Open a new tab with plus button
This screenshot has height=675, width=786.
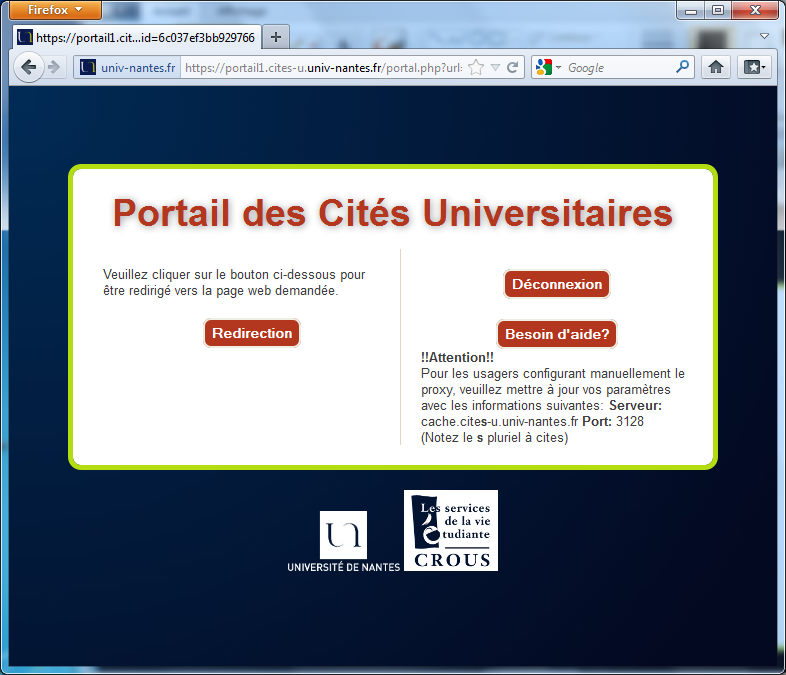tap(276, 38)
